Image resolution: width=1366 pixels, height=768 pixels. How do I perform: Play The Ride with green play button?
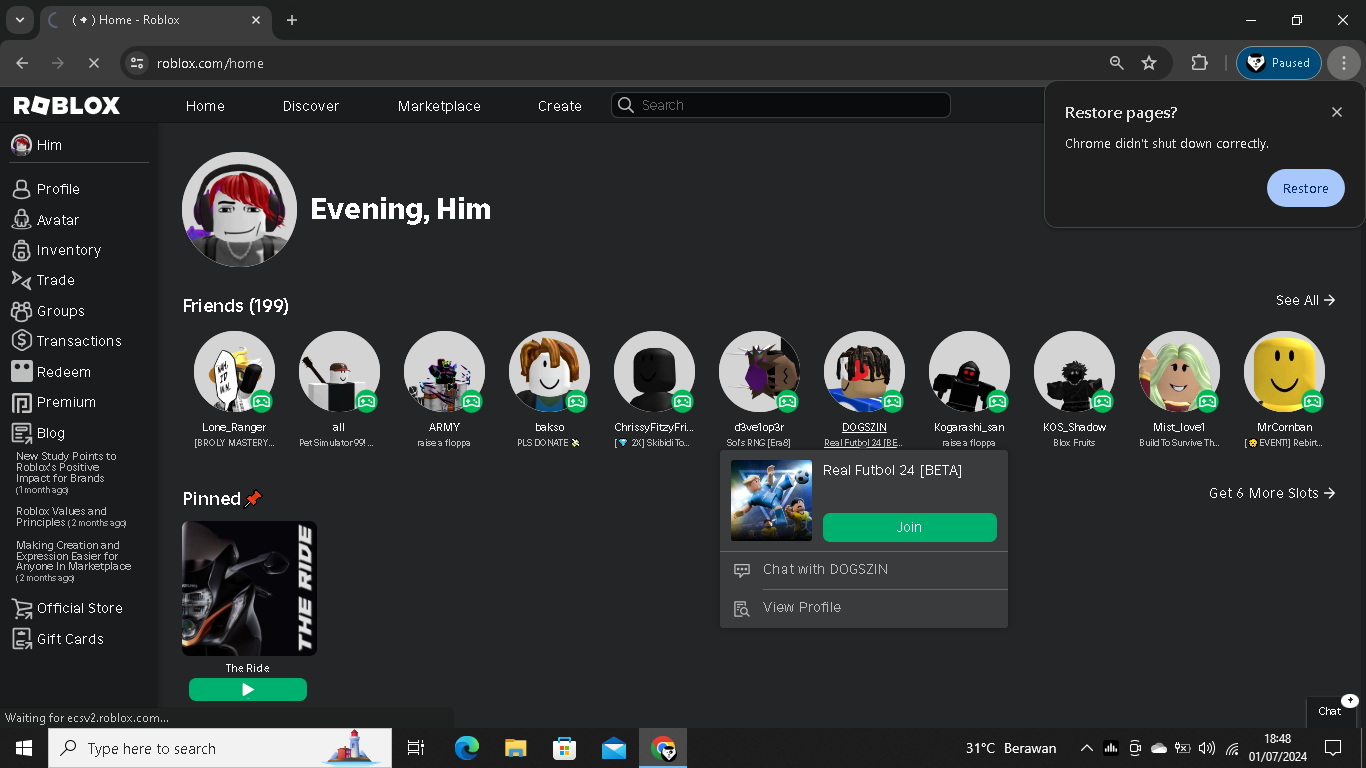[x=248, y=690]
